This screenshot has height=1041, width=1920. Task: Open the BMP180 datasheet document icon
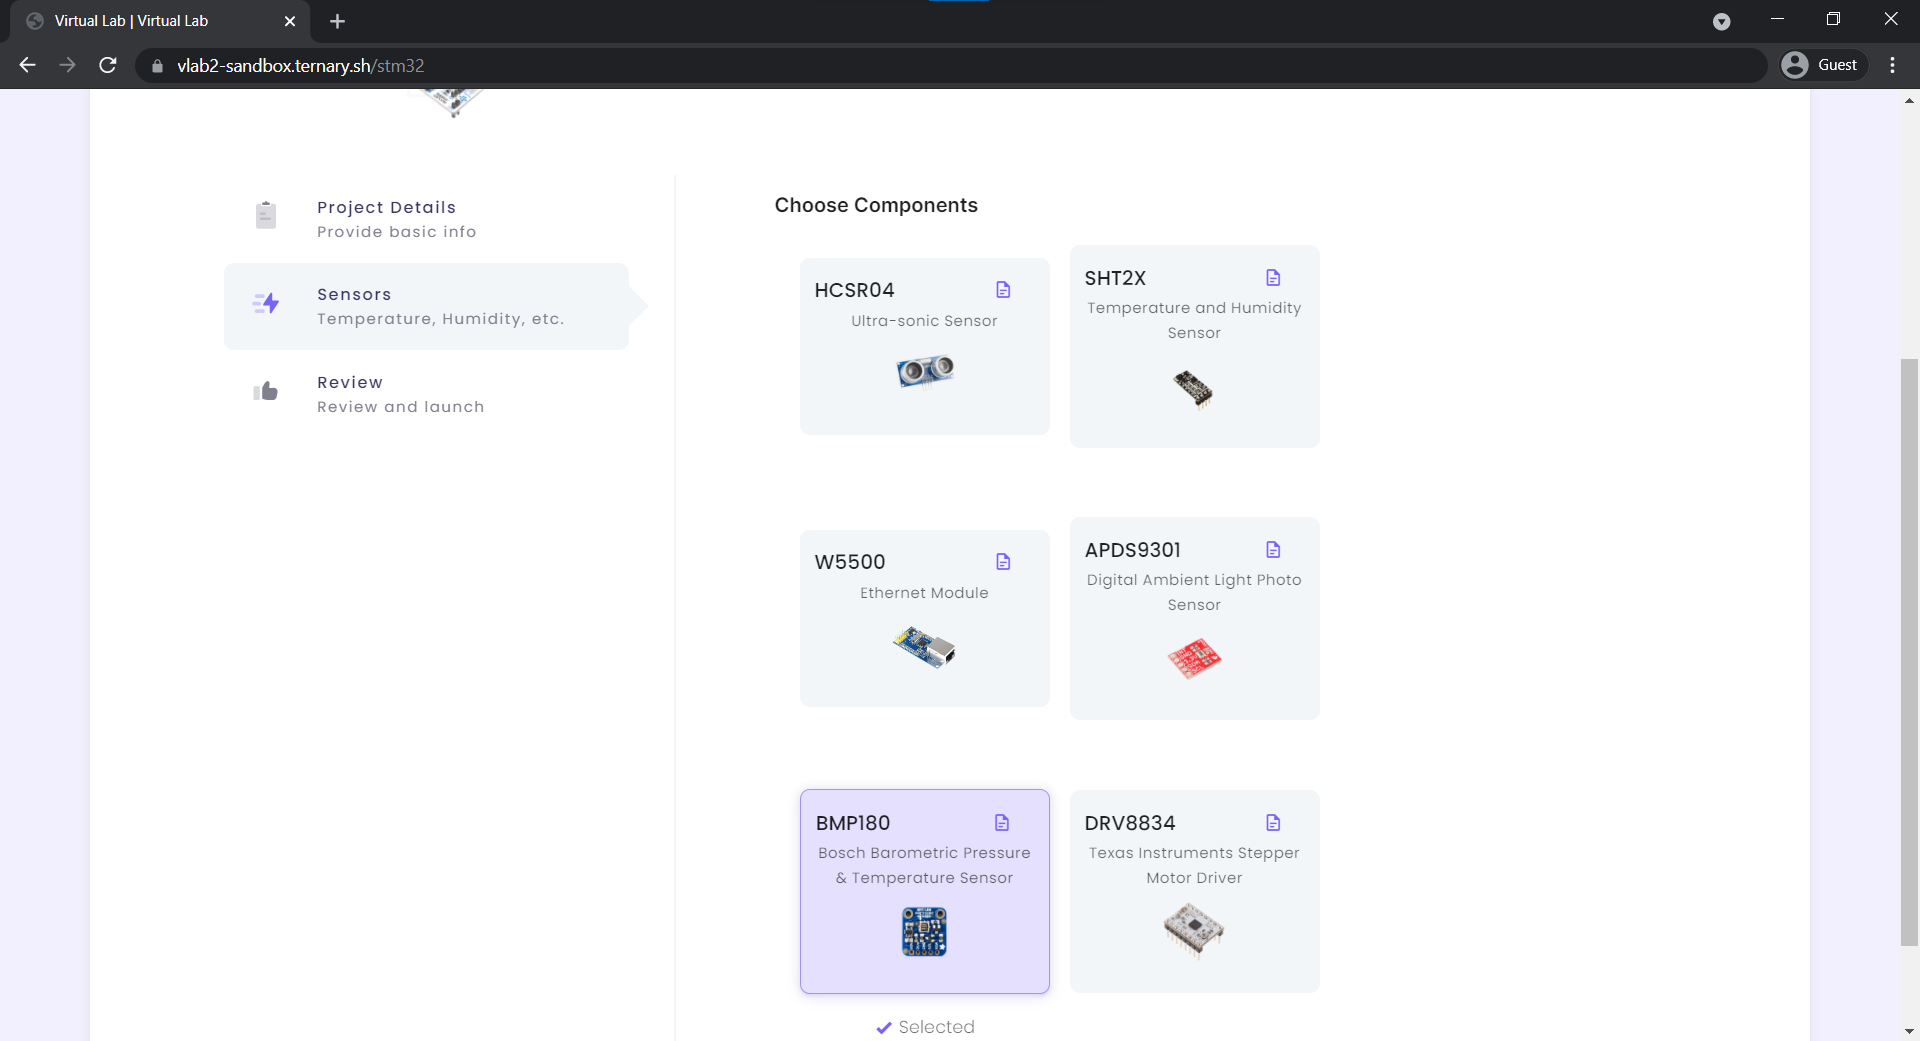tap(1002, 823)
